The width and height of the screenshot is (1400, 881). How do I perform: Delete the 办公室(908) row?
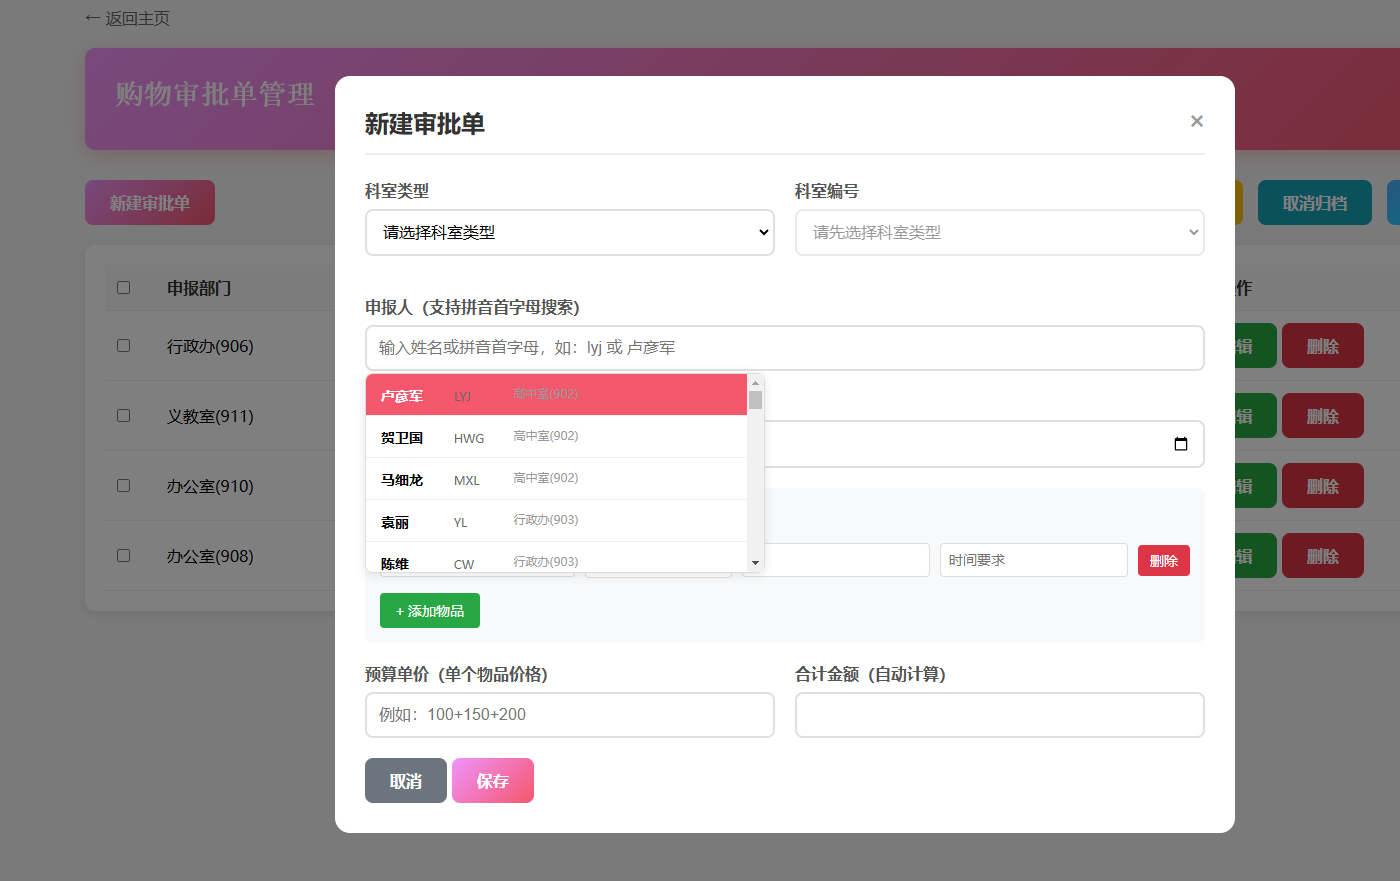(x=1323, y=556)
